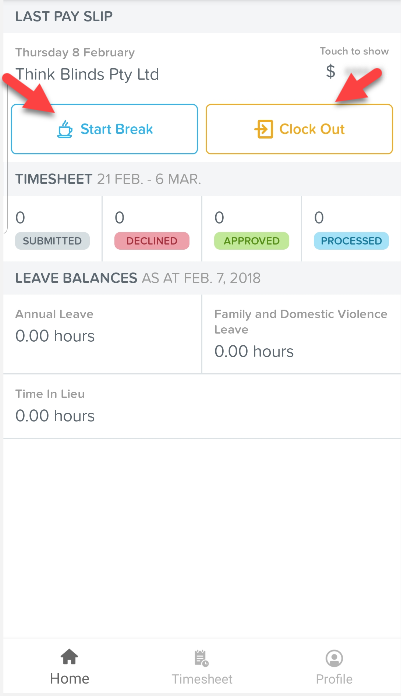Tap the Profile person icon
Viewport: 401px width, 696px height.
[334, 658]
